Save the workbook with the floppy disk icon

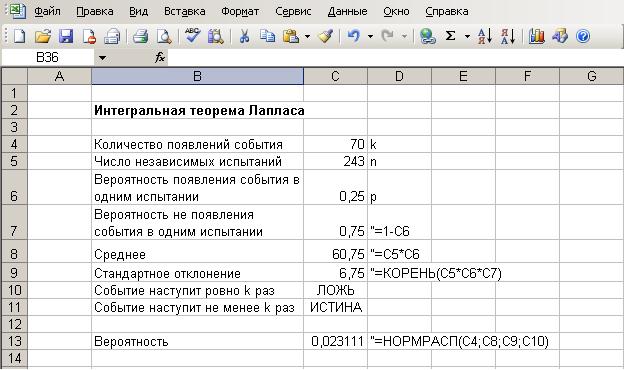[x=66, y=36]
